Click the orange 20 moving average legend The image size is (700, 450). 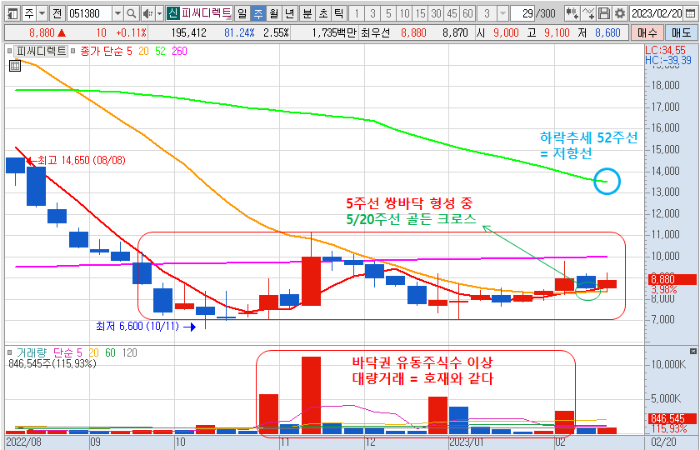click(143, 51)
